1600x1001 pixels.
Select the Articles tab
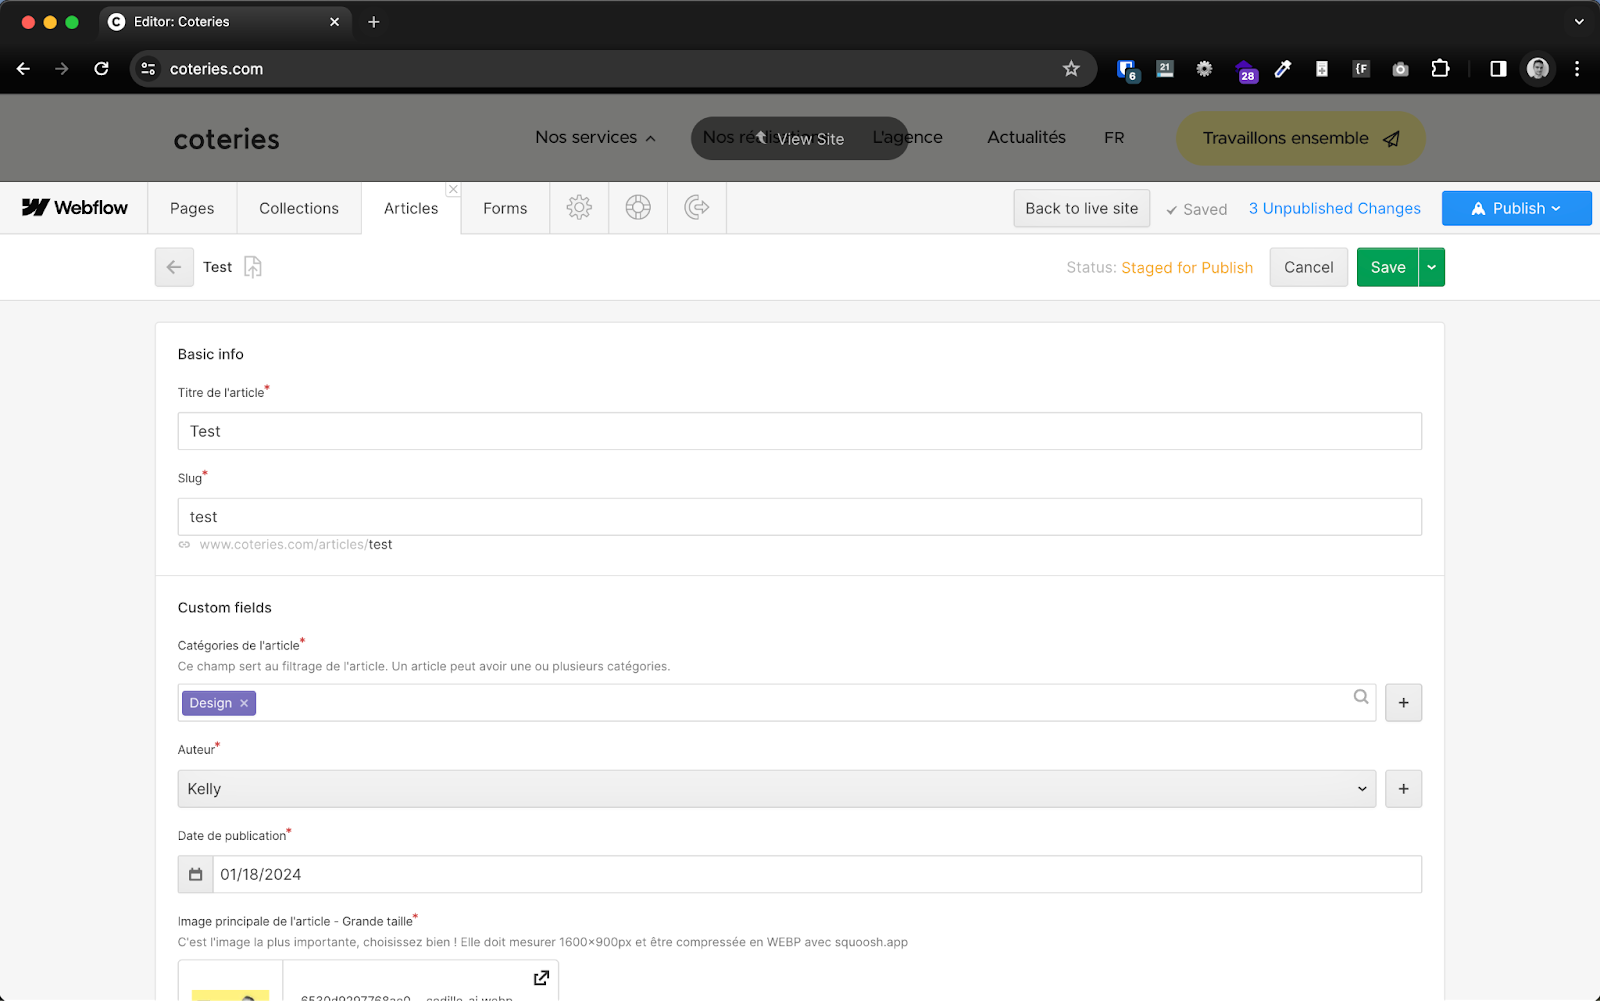pyautogui.click(x=411, y=208)
